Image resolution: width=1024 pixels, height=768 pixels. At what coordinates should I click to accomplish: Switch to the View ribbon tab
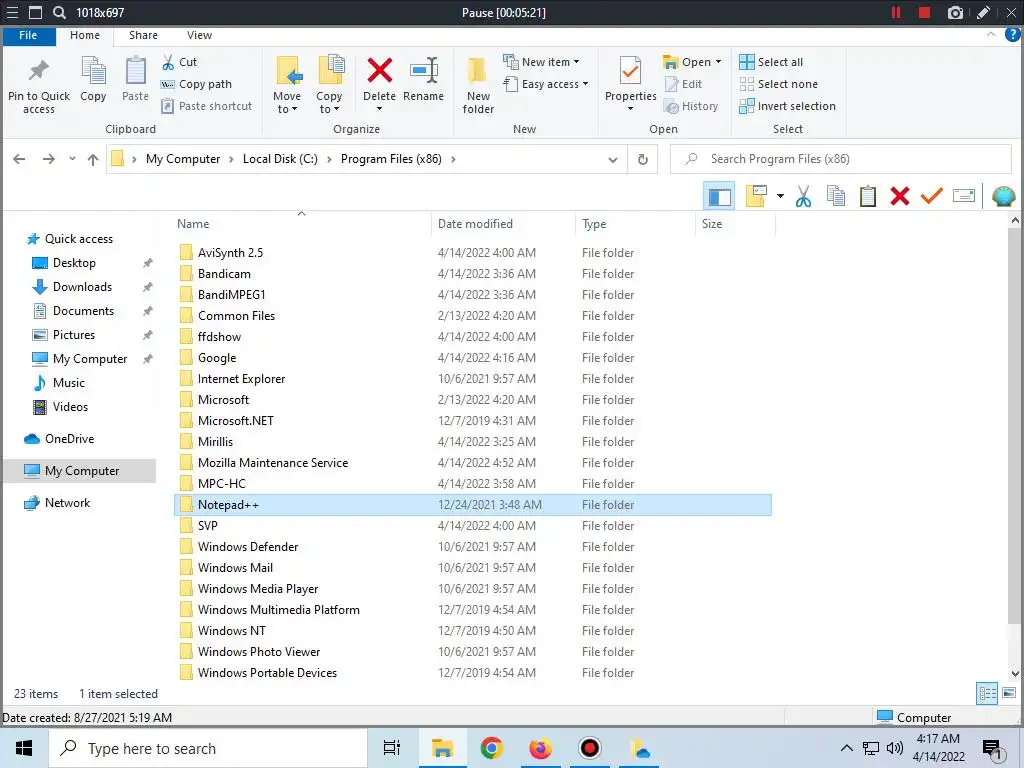(x=199, y=35)
